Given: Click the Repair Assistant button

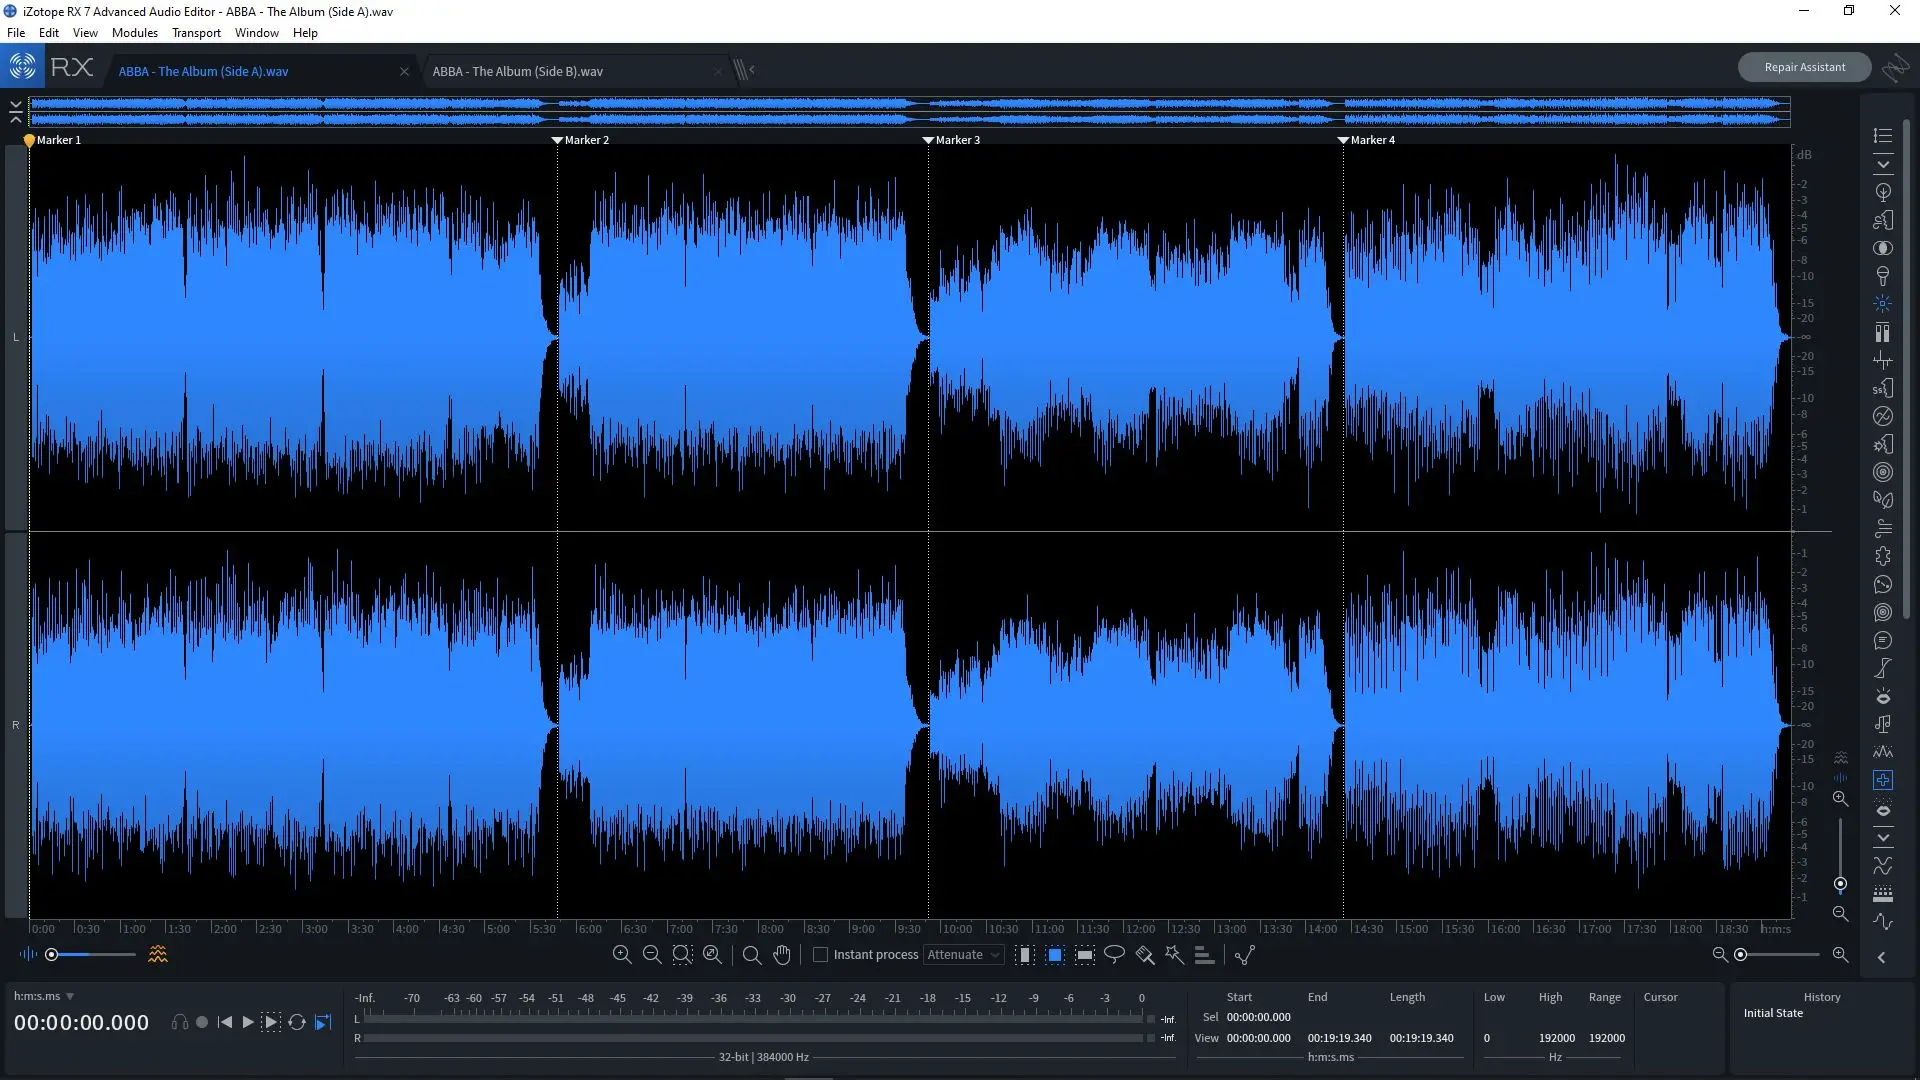Looking at the screenshot, I should [x=1804, y=67].
